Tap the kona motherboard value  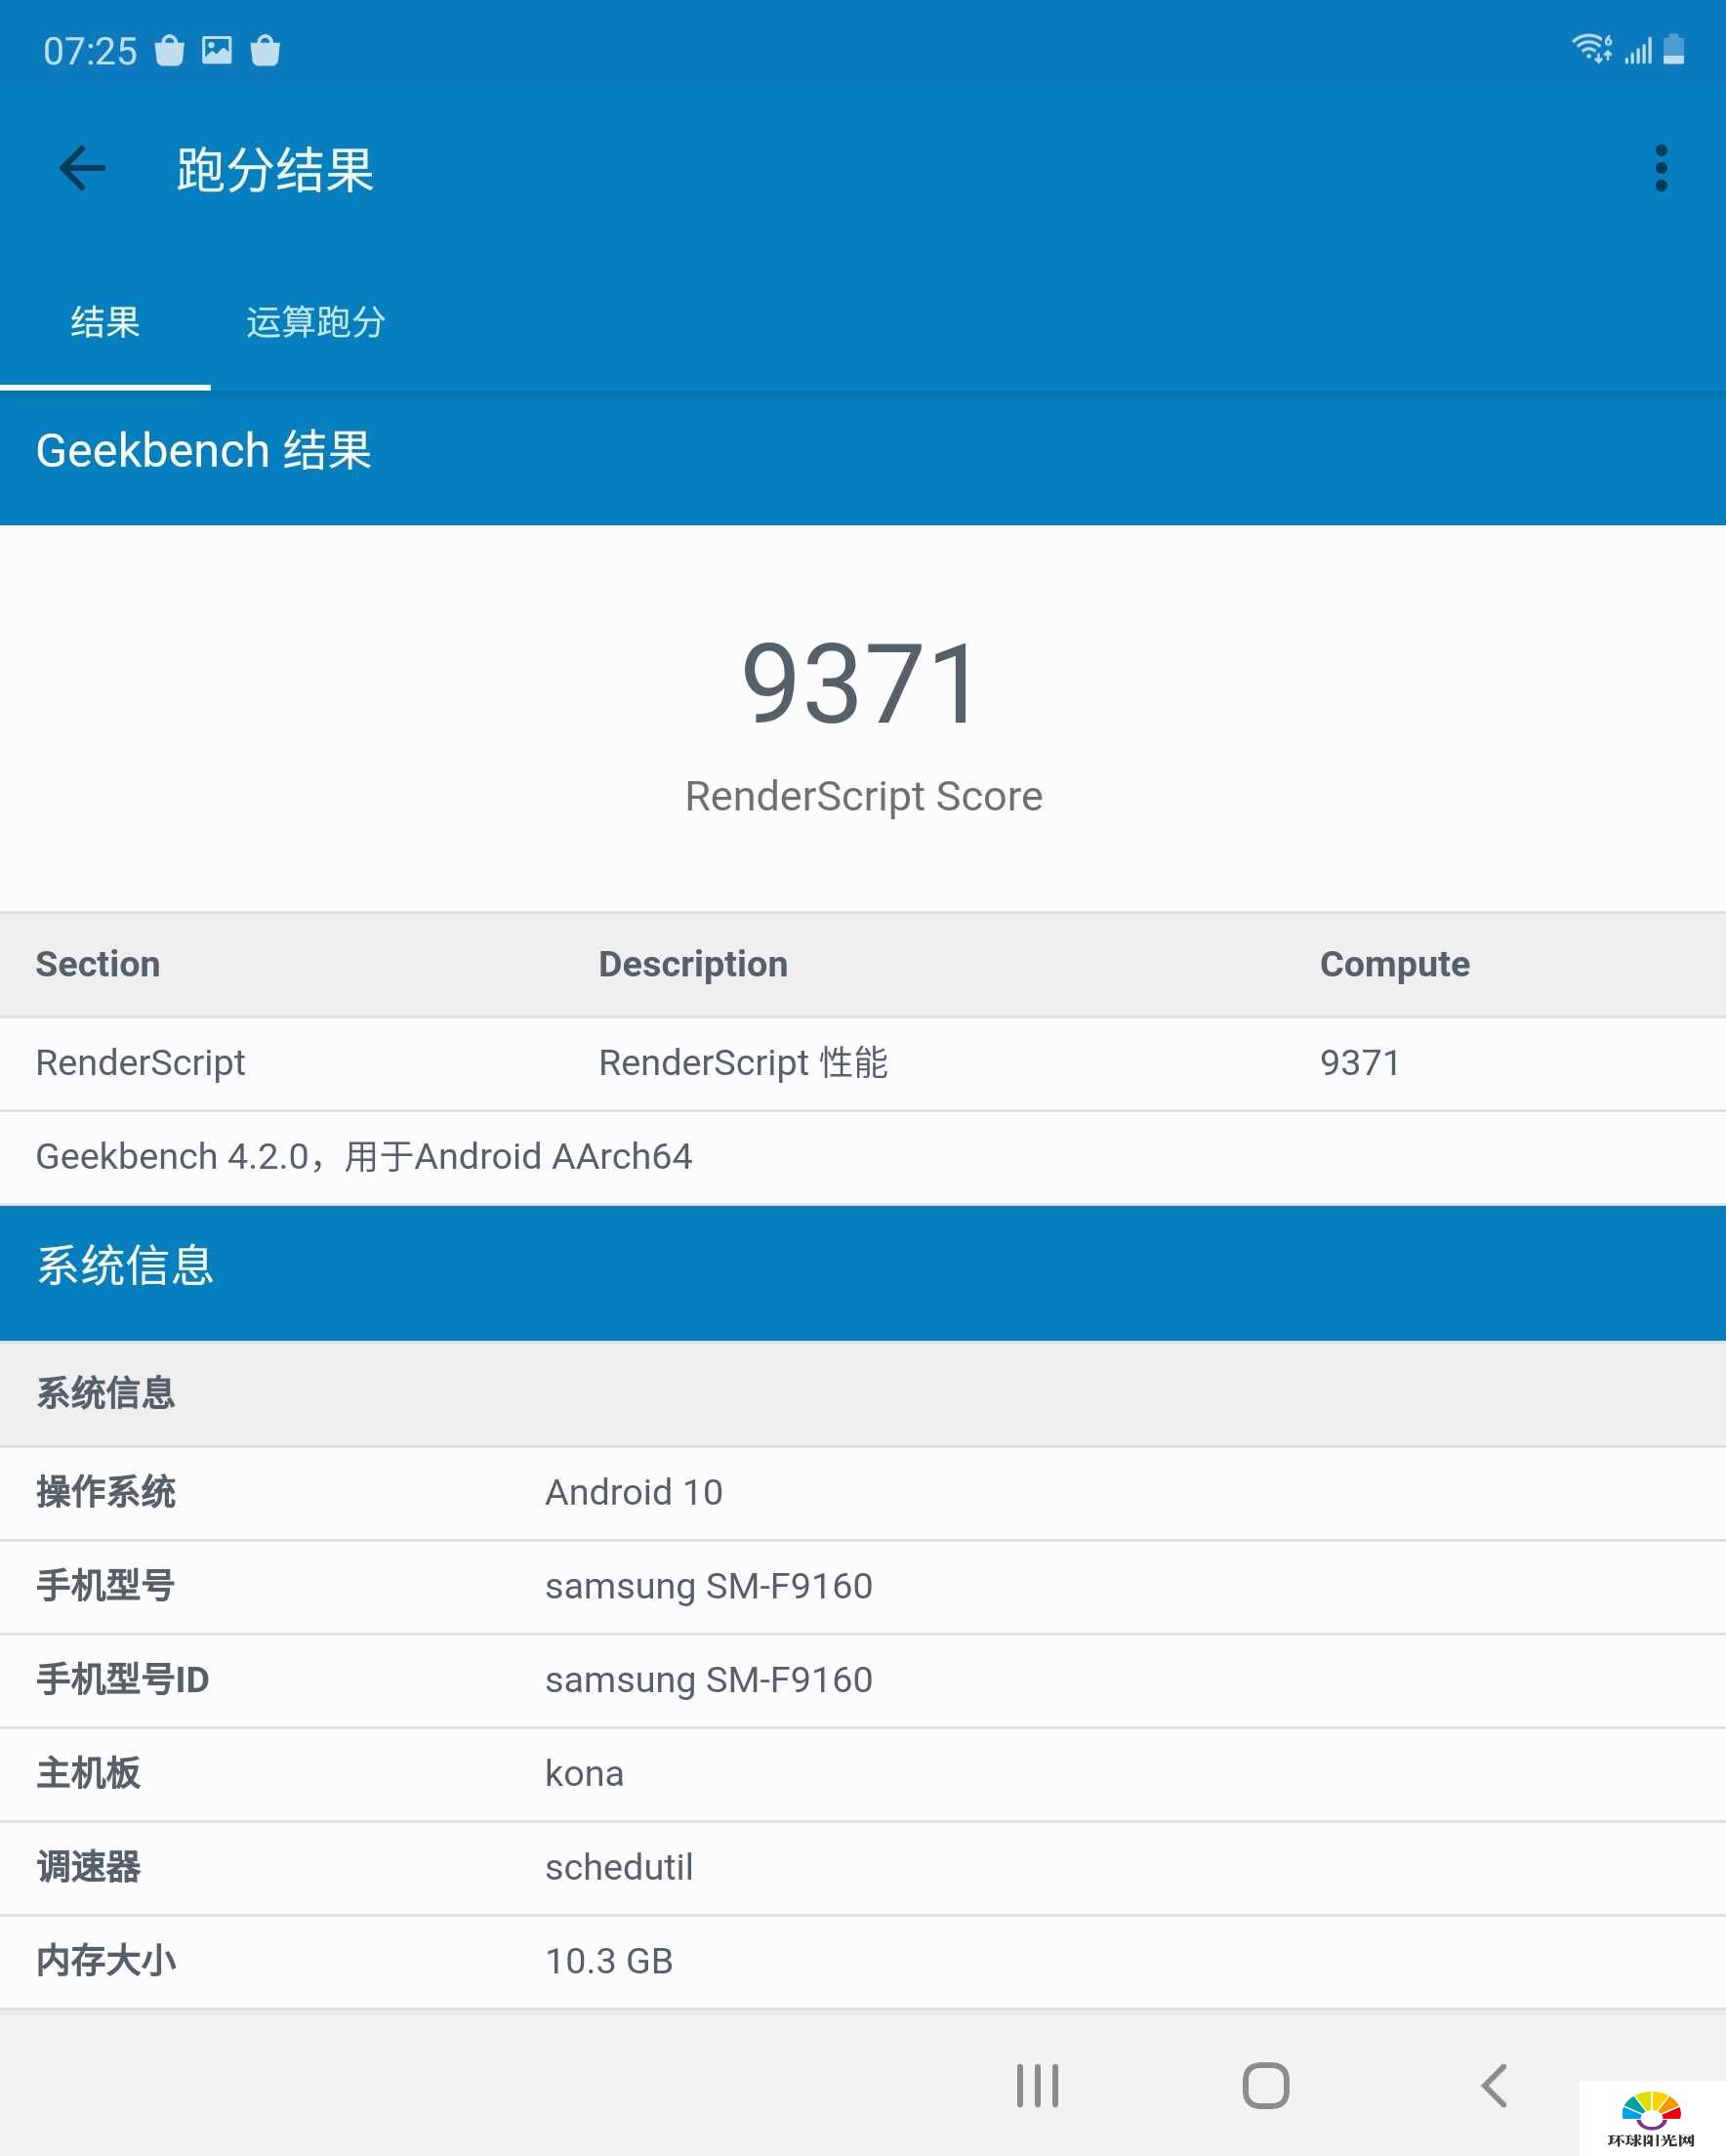(x=585, y=1774)
